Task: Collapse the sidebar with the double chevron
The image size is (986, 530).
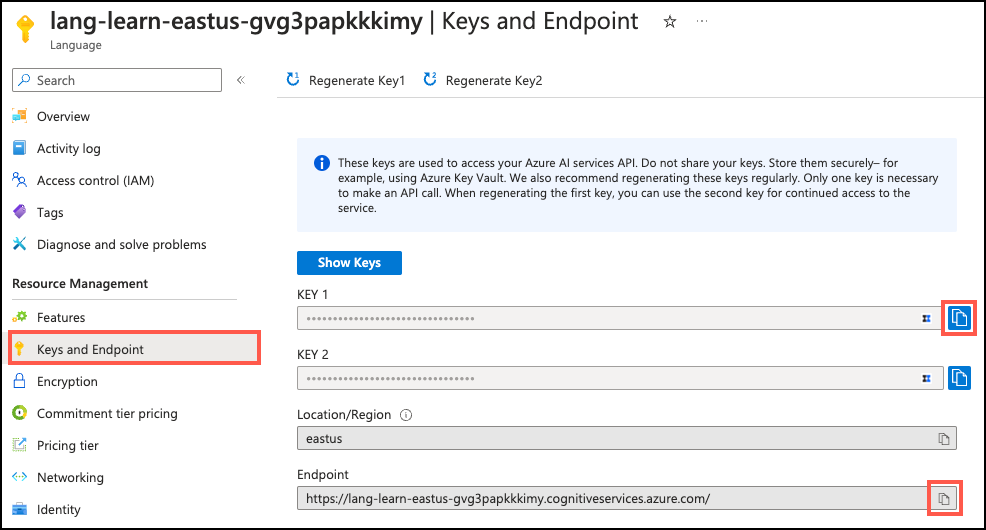Action: click(x=241, y=80)
